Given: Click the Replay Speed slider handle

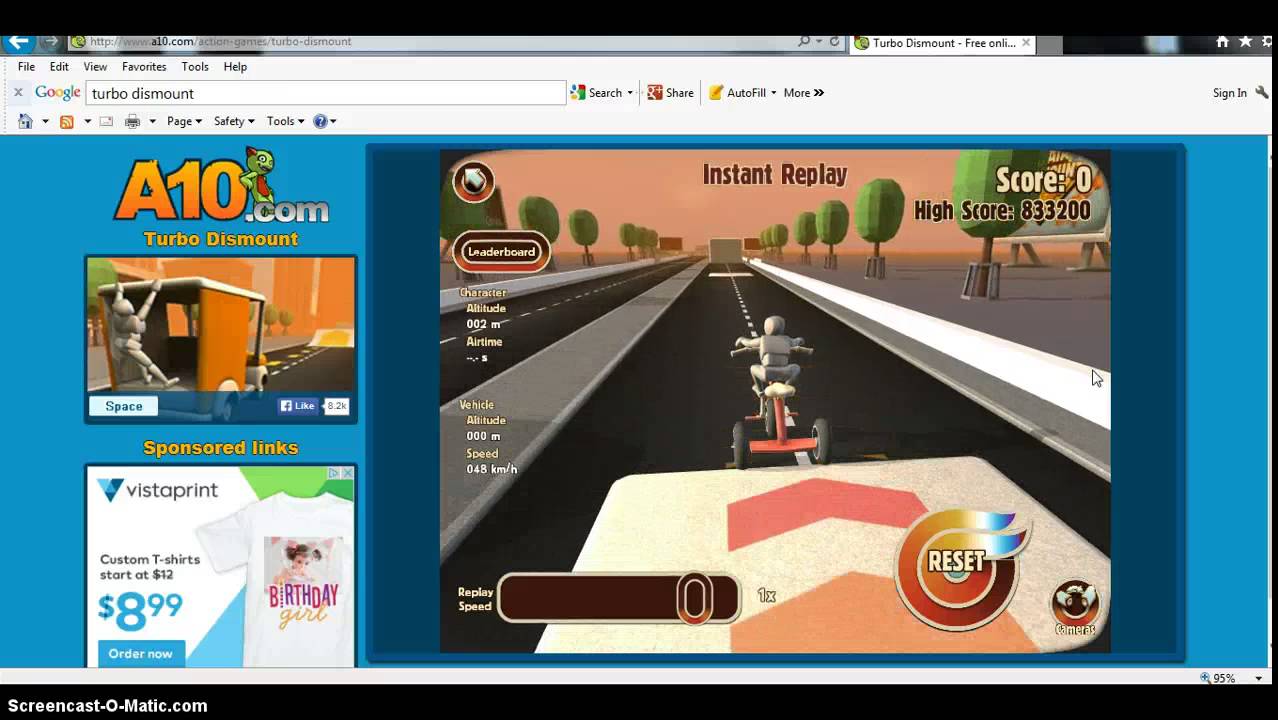Looking at the screenshot, I should [x=695, y=598].
